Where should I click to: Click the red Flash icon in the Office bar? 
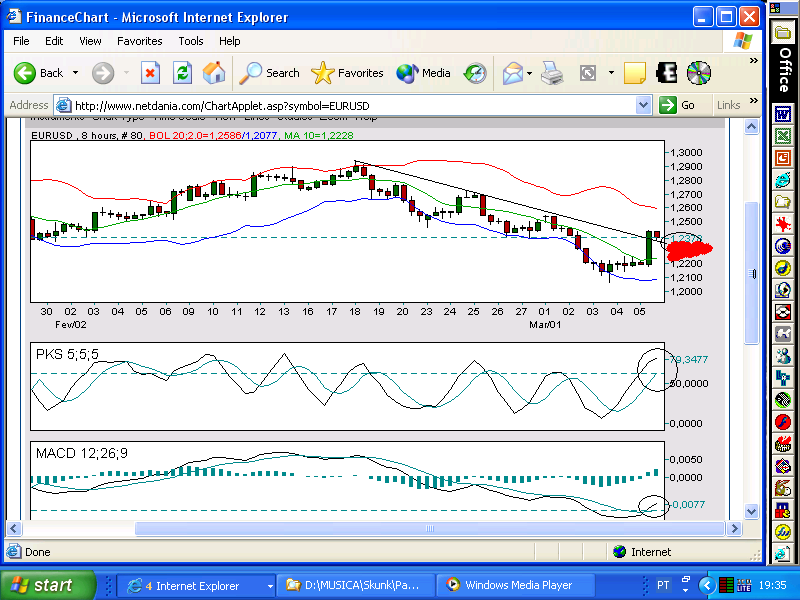pyautogui.click(x=783, y=422)
